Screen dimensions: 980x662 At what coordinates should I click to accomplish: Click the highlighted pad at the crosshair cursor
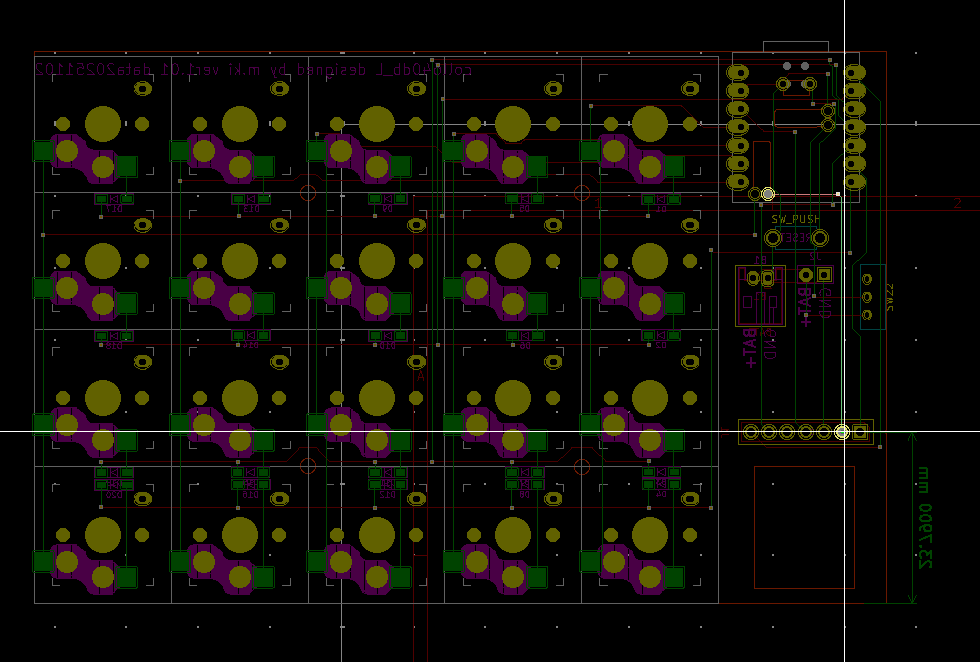tap(842, 432)
